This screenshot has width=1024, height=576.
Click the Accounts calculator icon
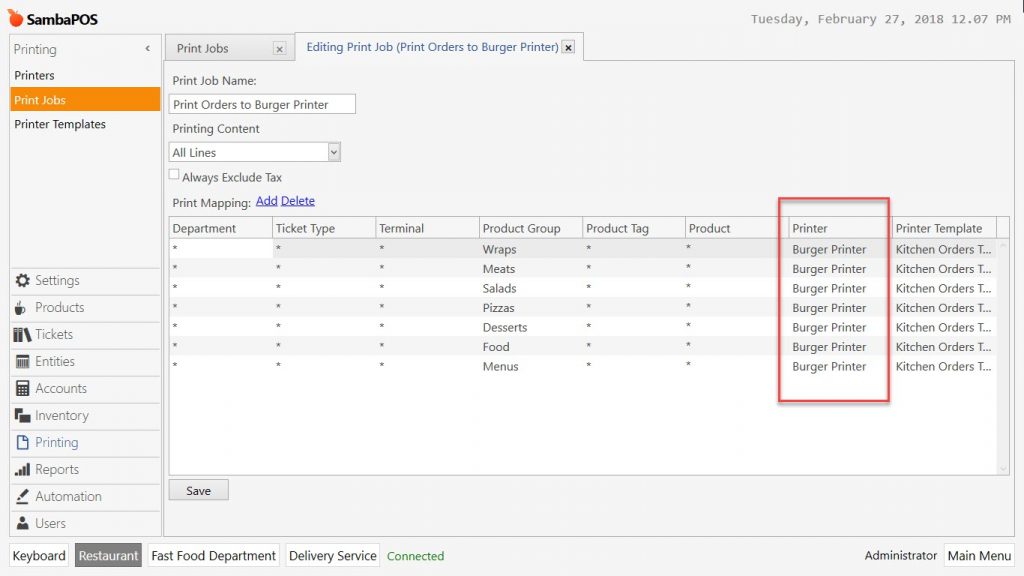coord(23,389)
